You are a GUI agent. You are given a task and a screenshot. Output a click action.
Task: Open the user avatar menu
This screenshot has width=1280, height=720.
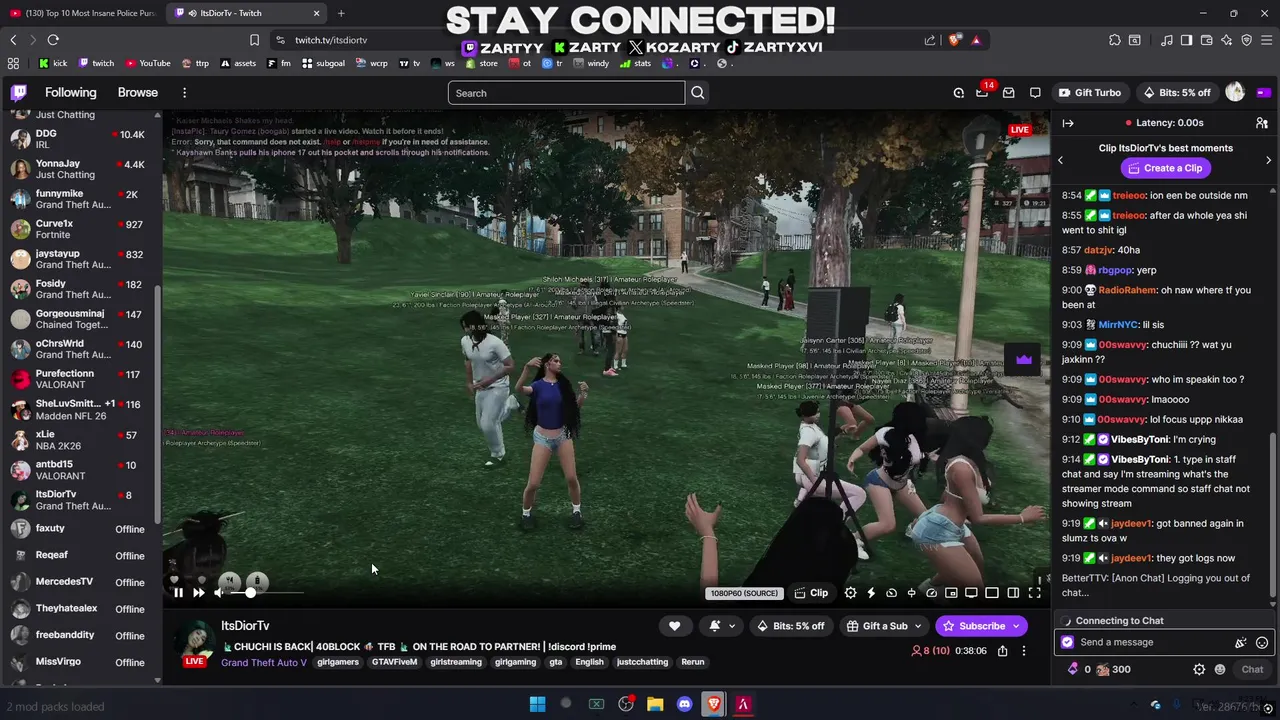click(1235, 92)
